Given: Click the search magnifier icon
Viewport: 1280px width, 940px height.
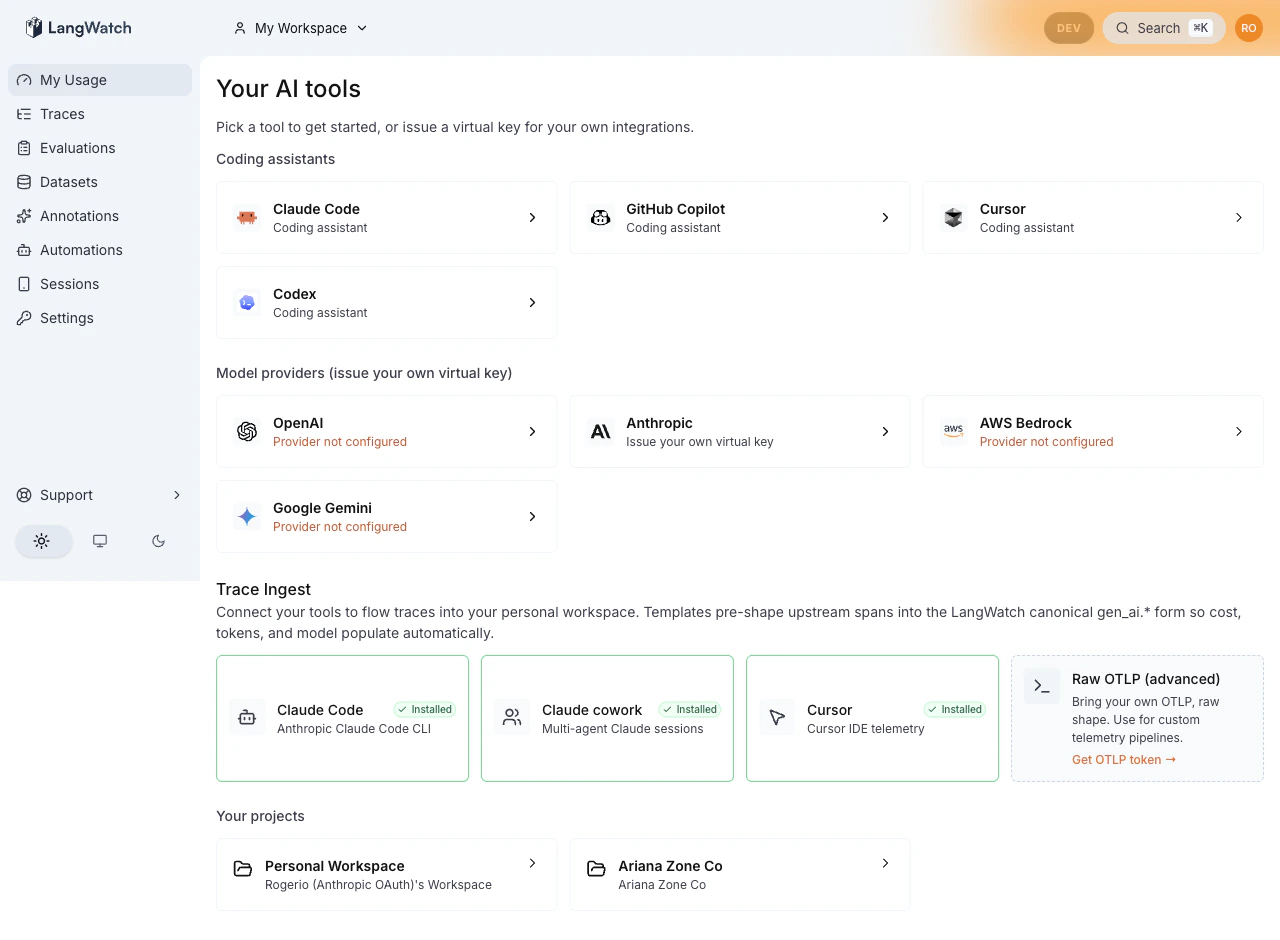Looking at the screenshot, I should tap(1123, 28).
